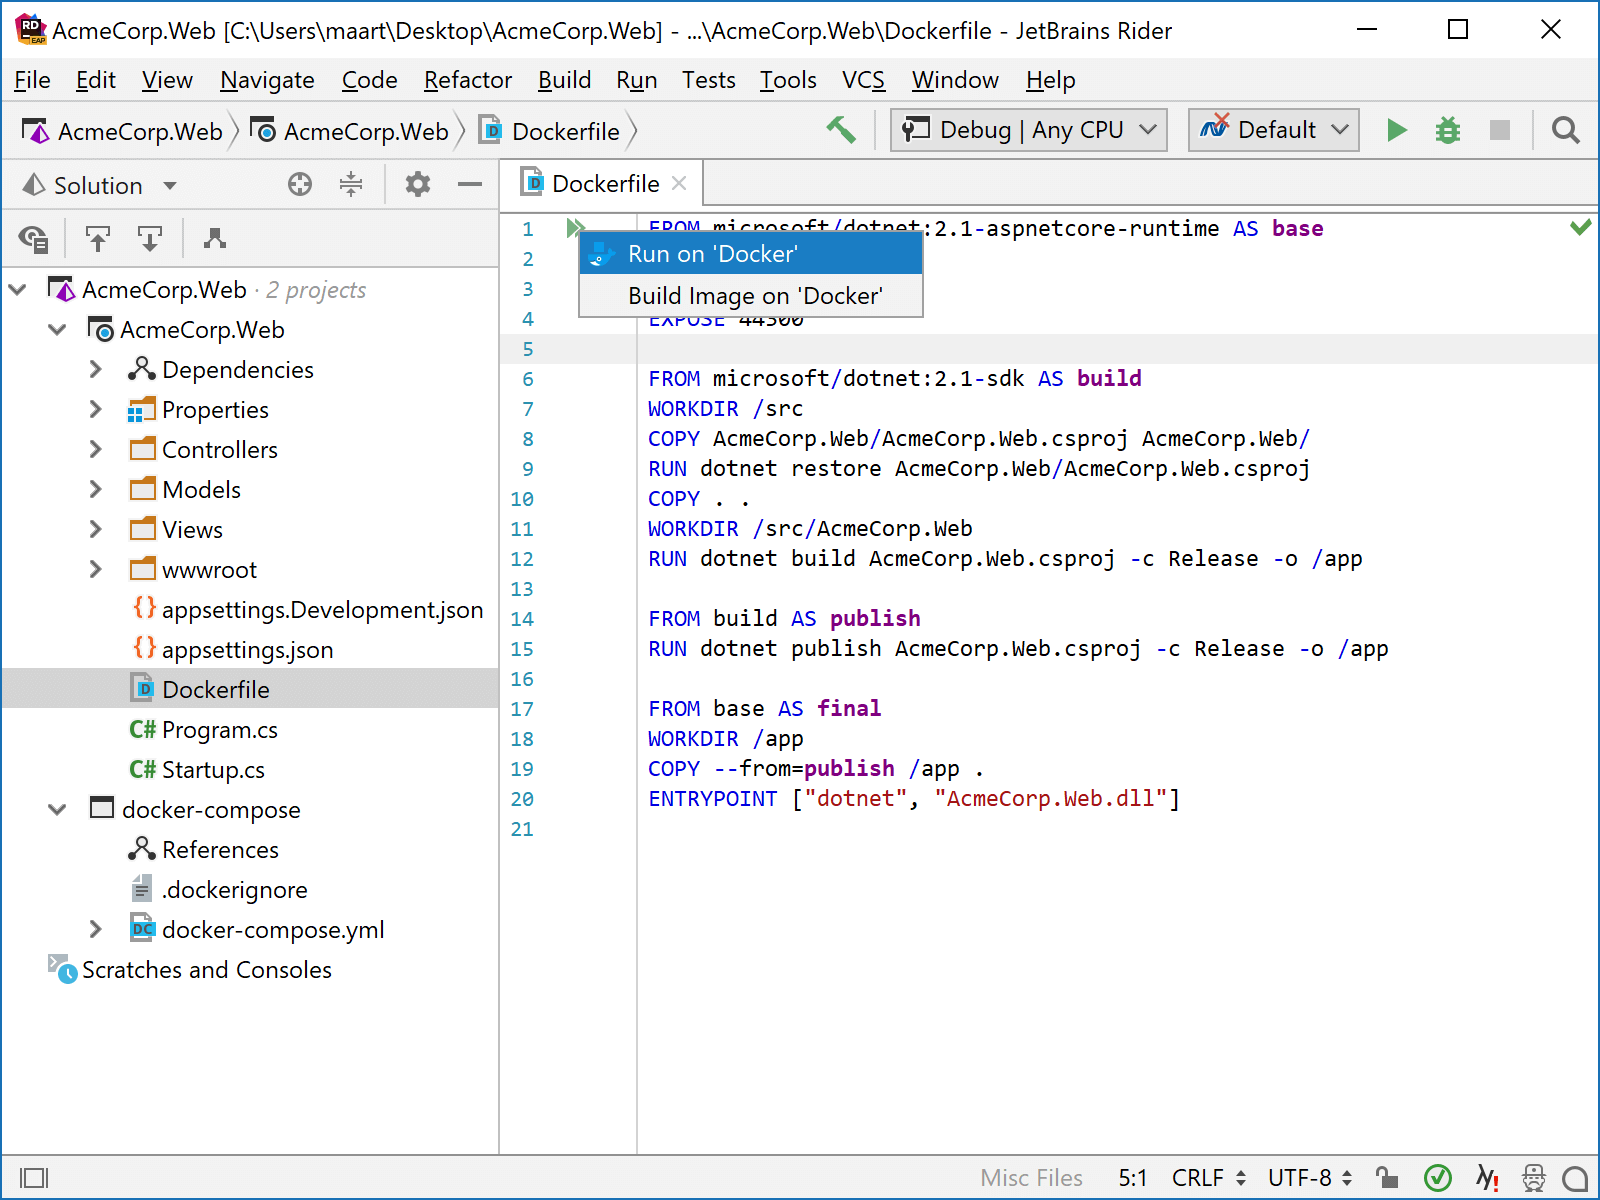Select the References node under docker-compose
1600x1200 pixels.
204,850
